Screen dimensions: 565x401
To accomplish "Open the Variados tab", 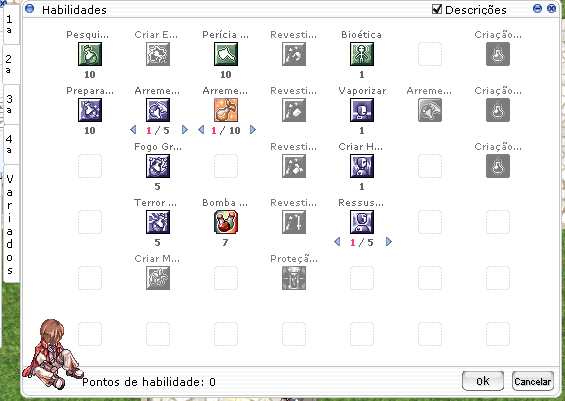I will (x=10, y=224).
